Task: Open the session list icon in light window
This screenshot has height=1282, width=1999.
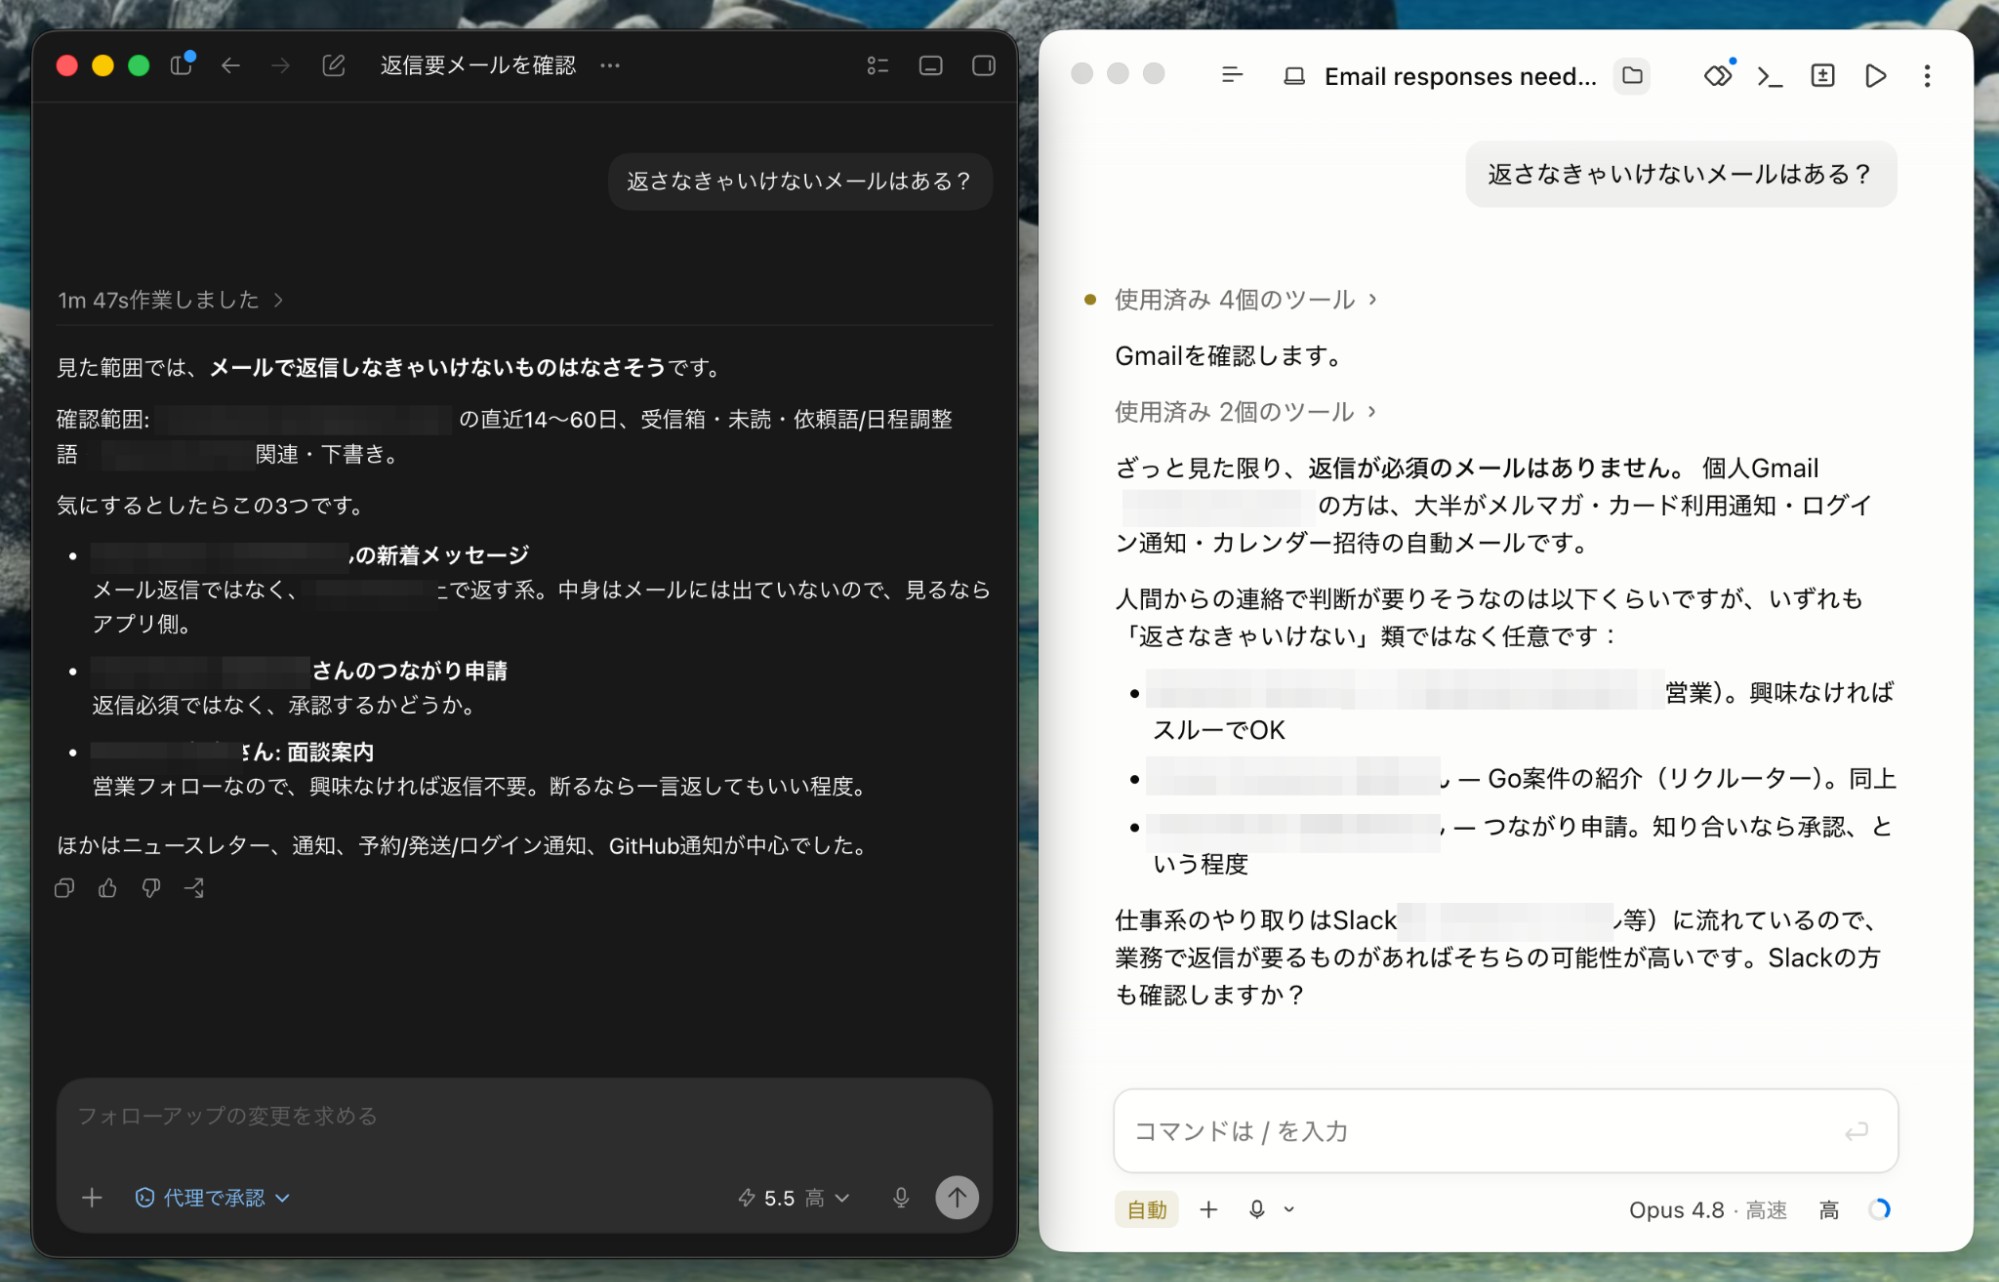Action: point(1232,75)
